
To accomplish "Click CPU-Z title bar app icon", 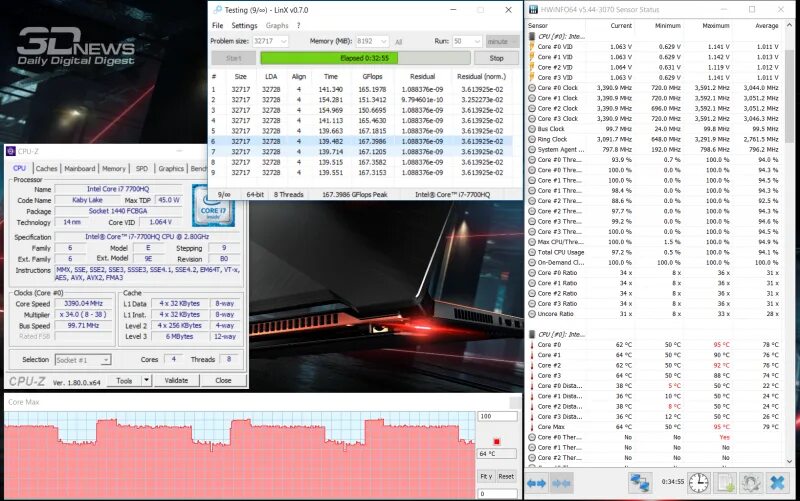I will pyautogui.click(x=11, y=151).
